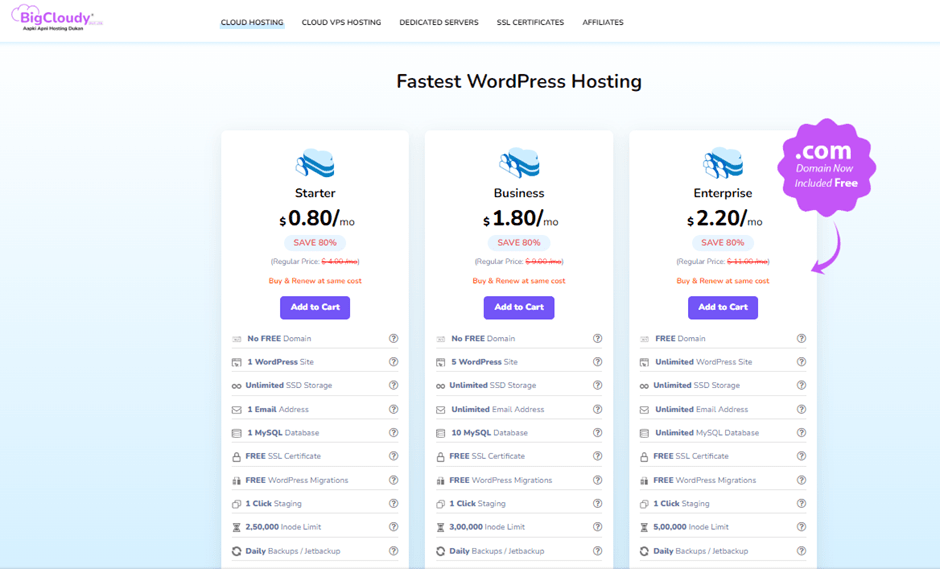Screen dimensions: 940x569
Task: Open the Affiliates menu item
Action: [x=603, y=22]
